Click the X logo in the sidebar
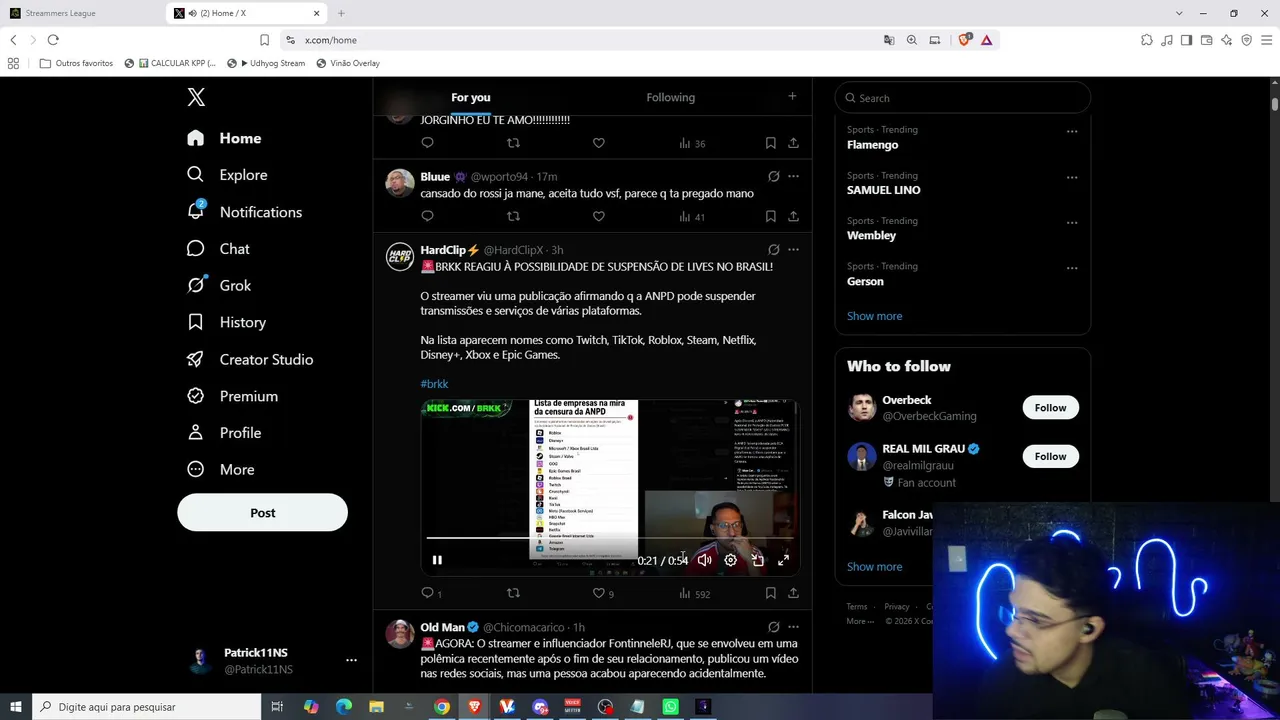1280x720 pixels. [x=196, y=97]
